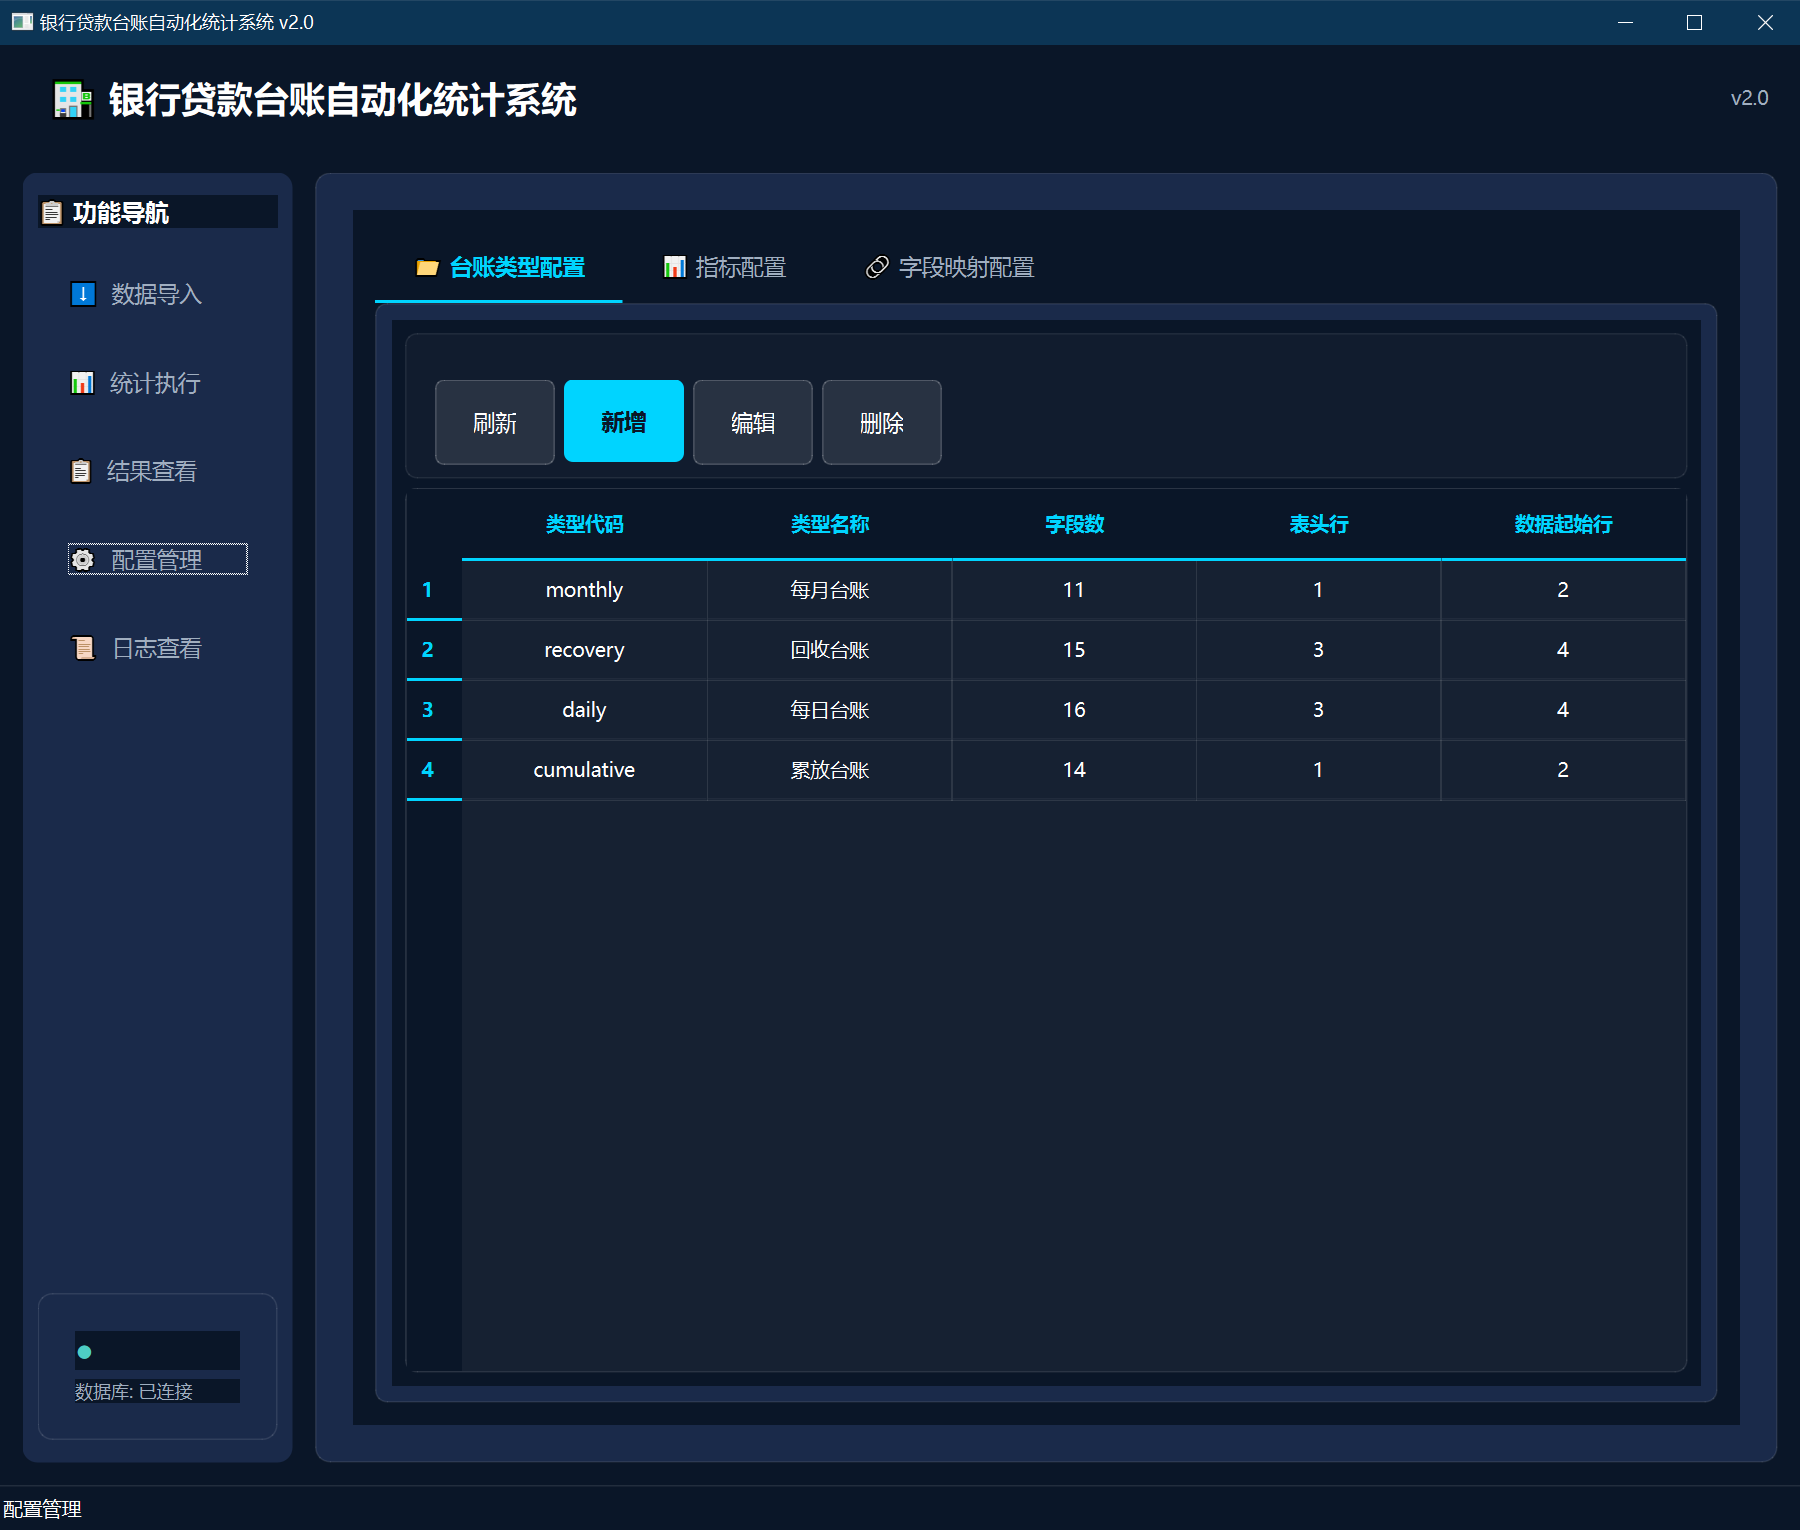This screenshot has height=1530, width=1800.
Task: Sort by the 类型代码 column header
Action: coord(584,524)
